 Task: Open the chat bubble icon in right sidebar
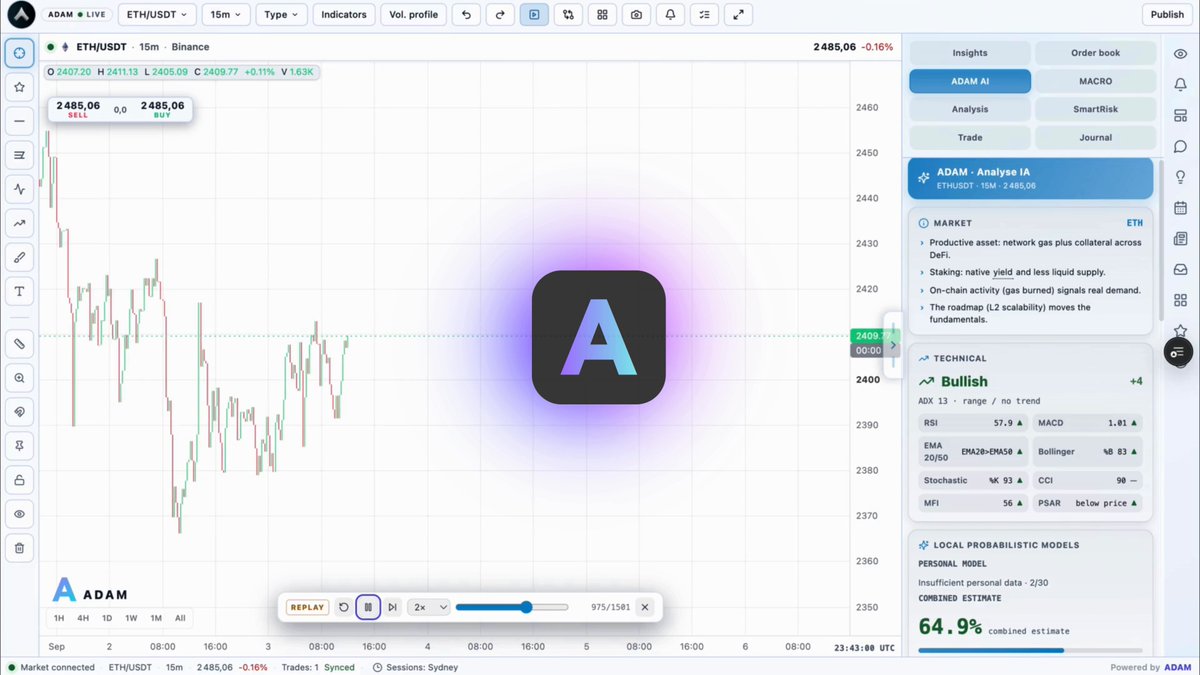(x=1180, y=147)
